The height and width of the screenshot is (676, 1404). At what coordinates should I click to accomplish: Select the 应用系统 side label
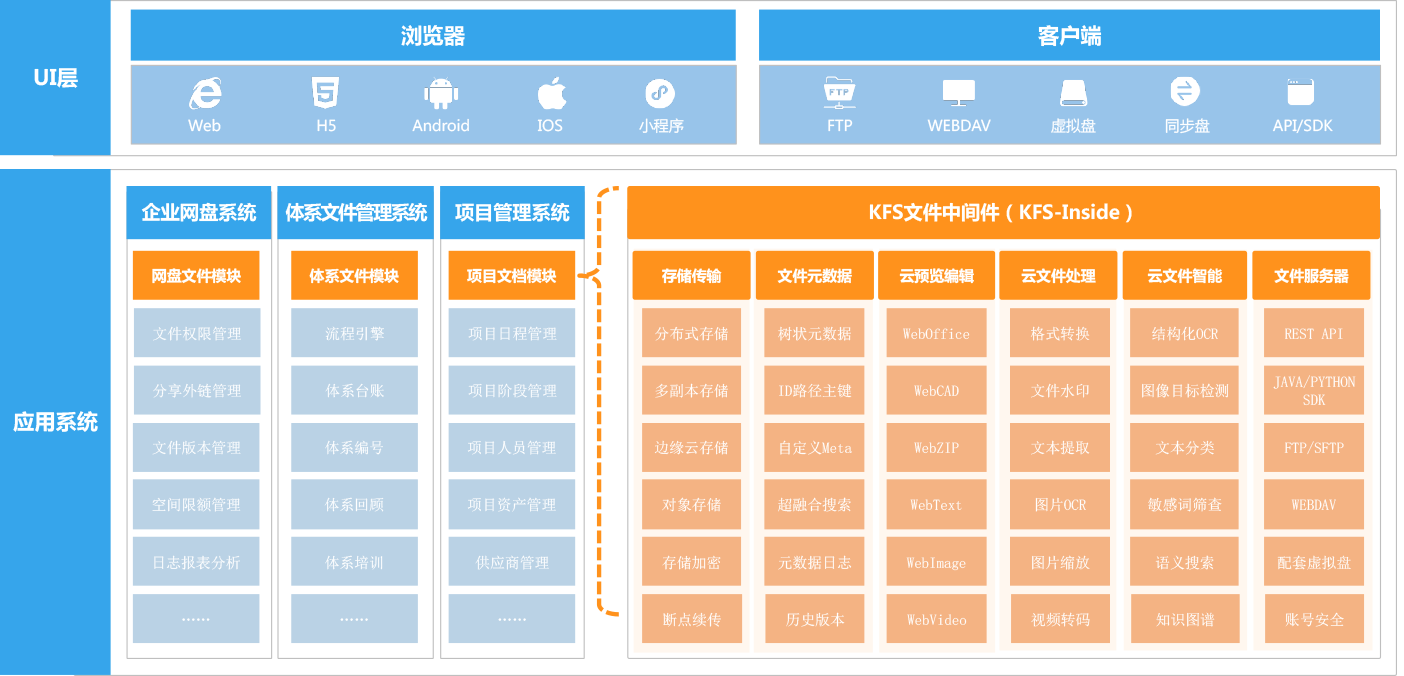[56, 421]
